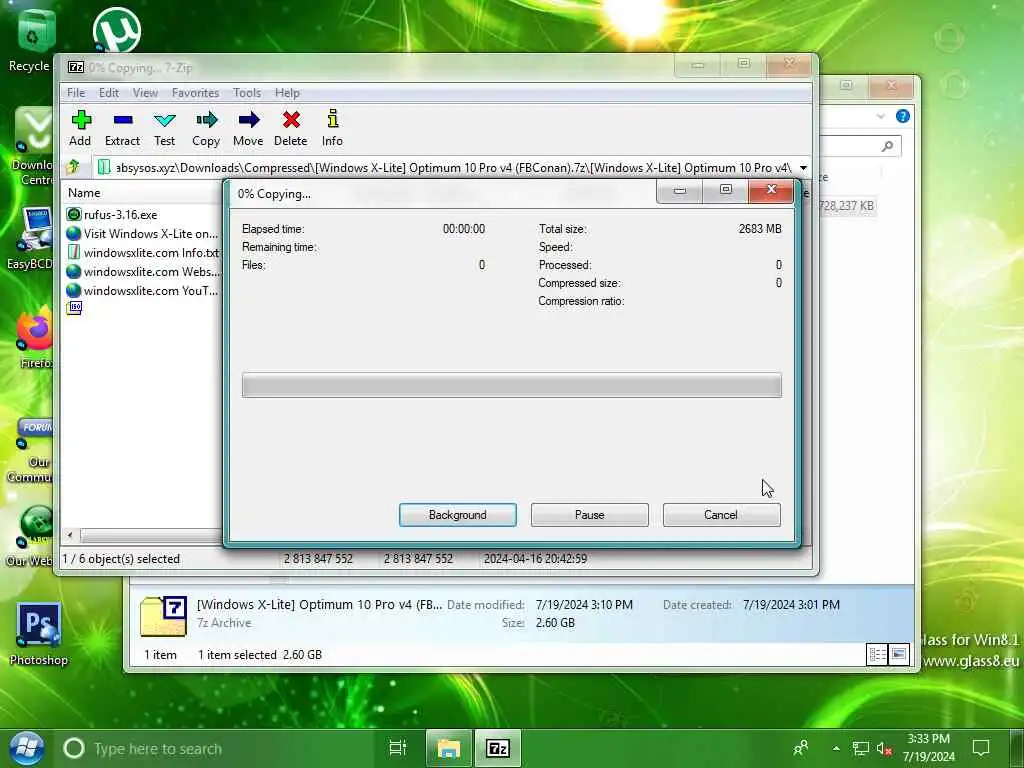Open the Our Website desktop icon

pos(31,536)
